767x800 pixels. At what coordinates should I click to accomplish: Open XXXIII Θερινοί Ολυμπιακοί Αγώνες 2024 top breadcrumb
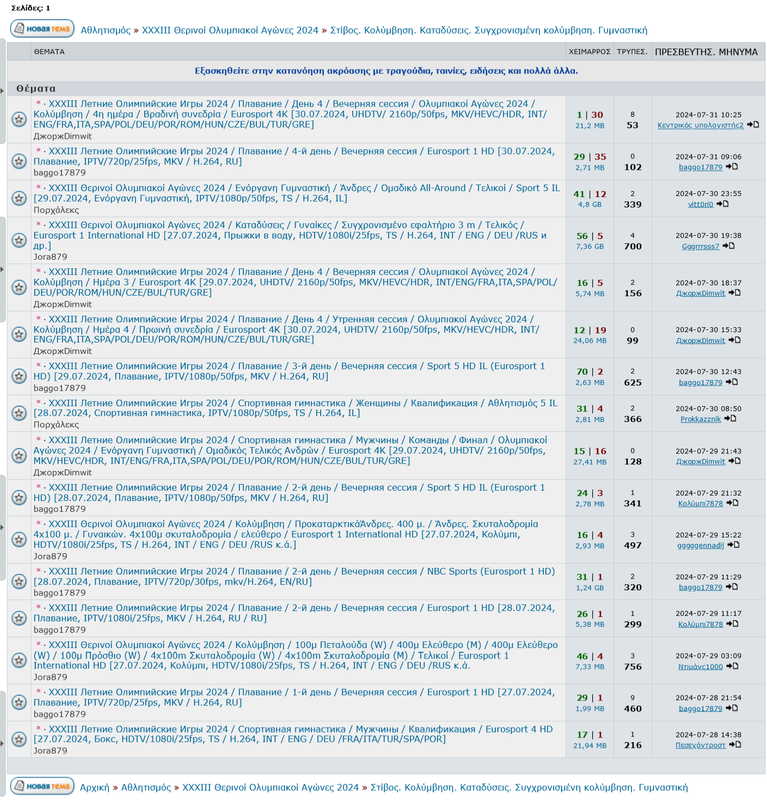(x=230, y=30)
